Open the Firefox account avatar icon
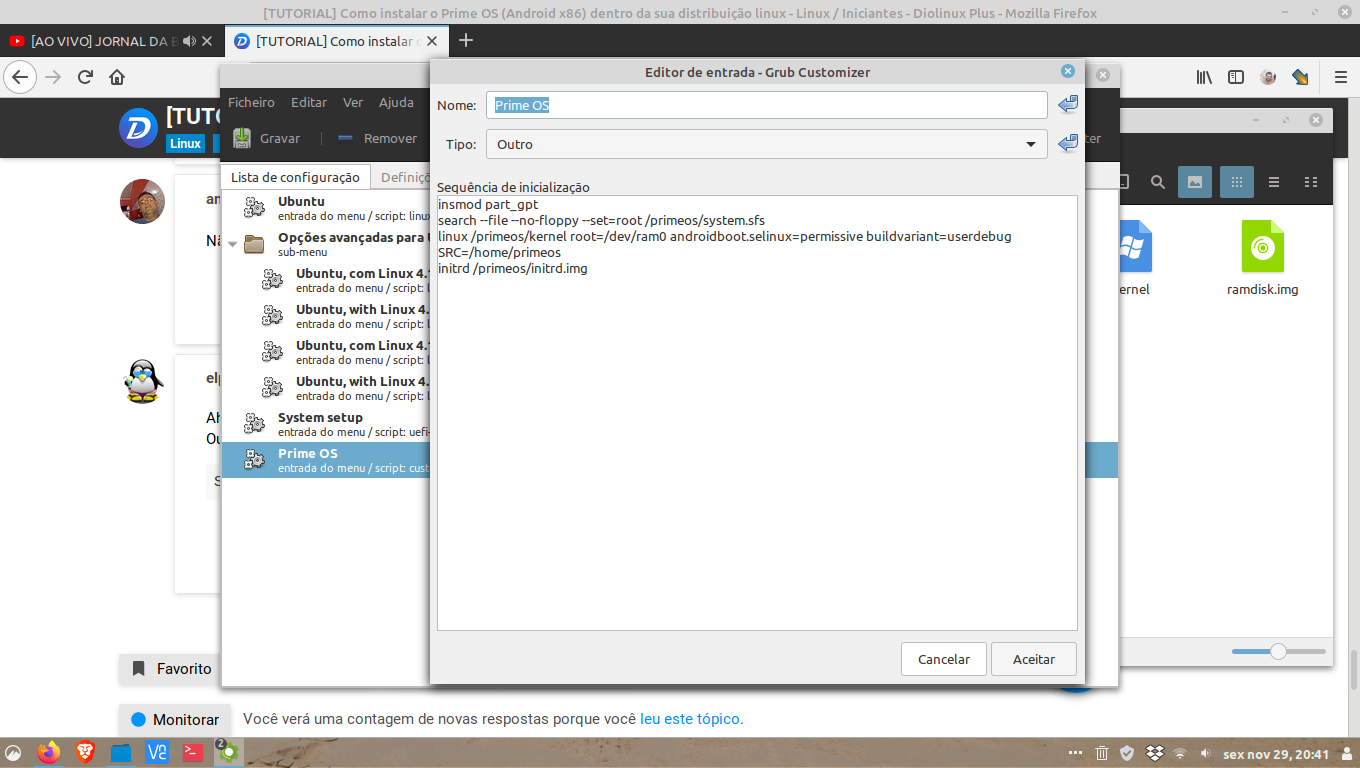This screenshot has height=768, width=1360. click(x=1268, y=77)
